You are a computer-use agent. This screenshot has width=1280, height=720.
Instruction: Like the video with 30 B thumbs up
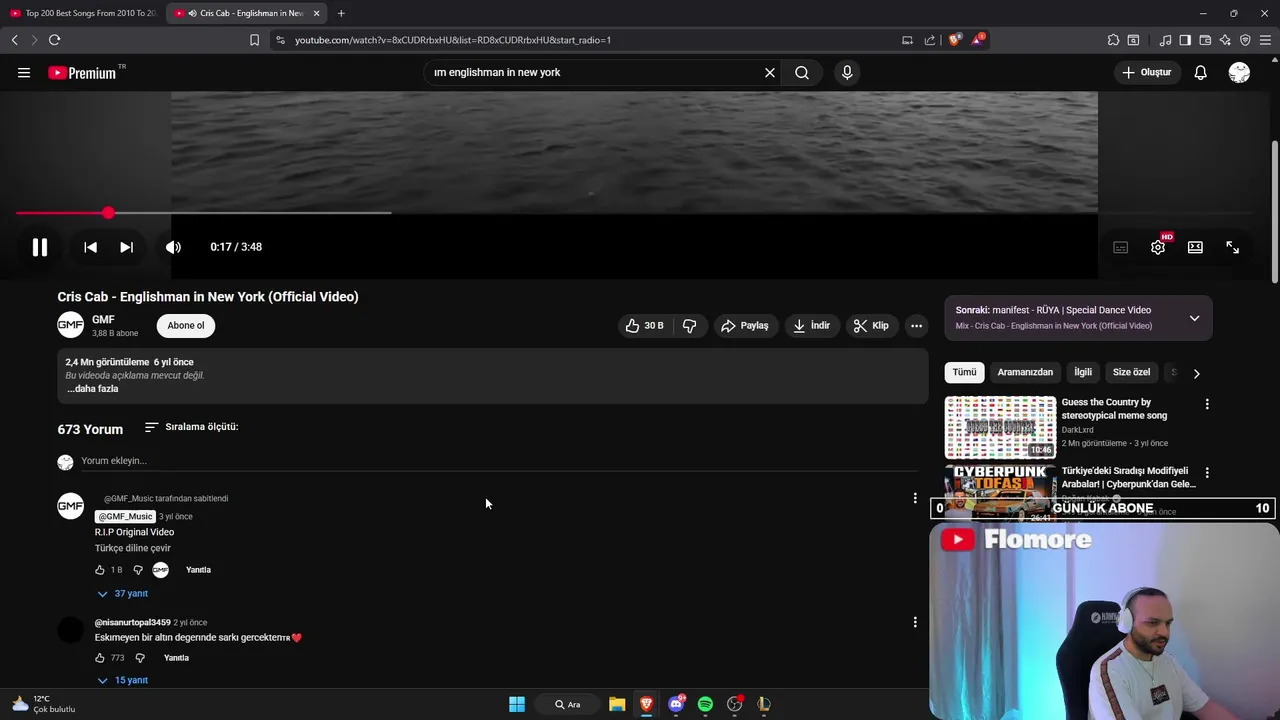pyautogui.click(x=644, y=325)
